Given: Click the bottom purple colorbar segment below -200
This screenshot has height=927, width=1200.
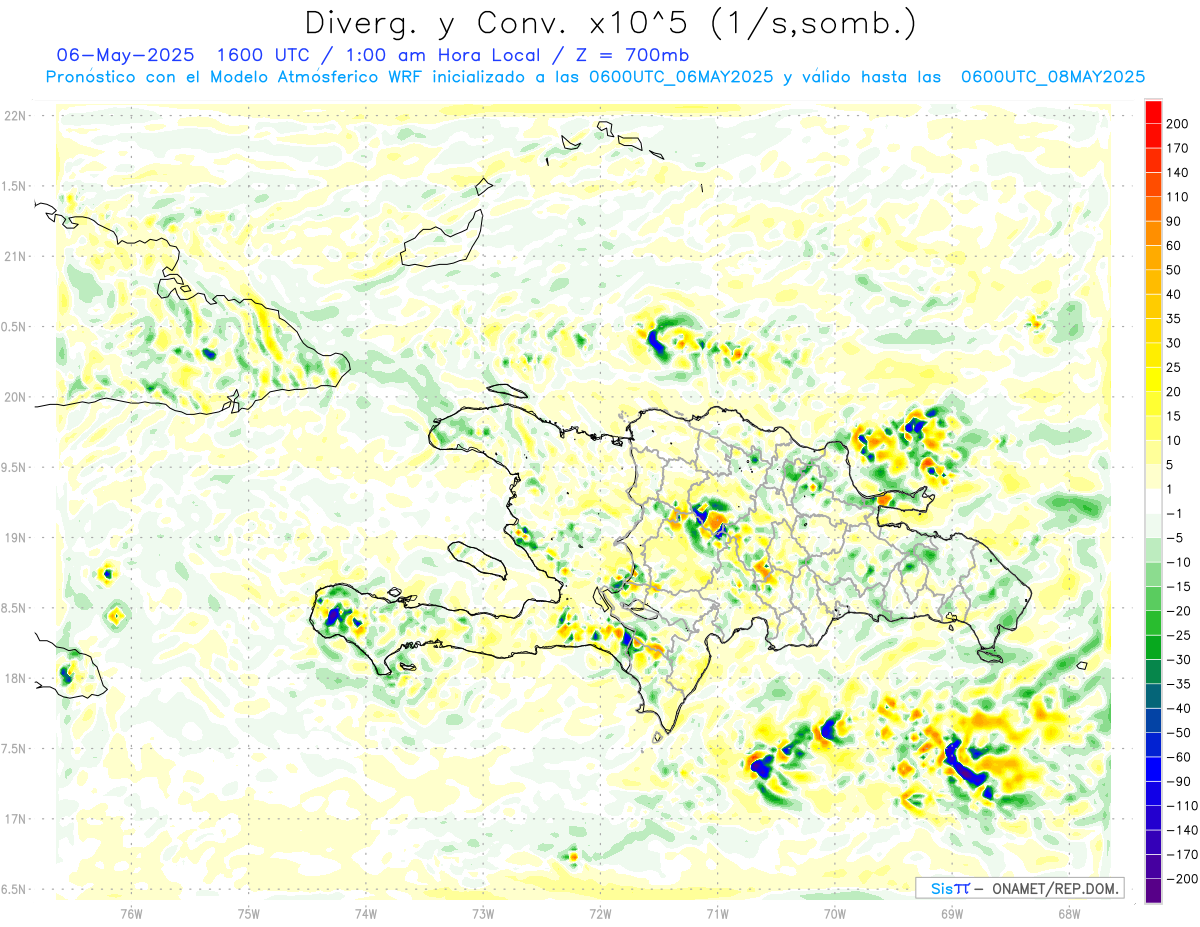Looking at the screenshot, I should tap(1153, 890).
